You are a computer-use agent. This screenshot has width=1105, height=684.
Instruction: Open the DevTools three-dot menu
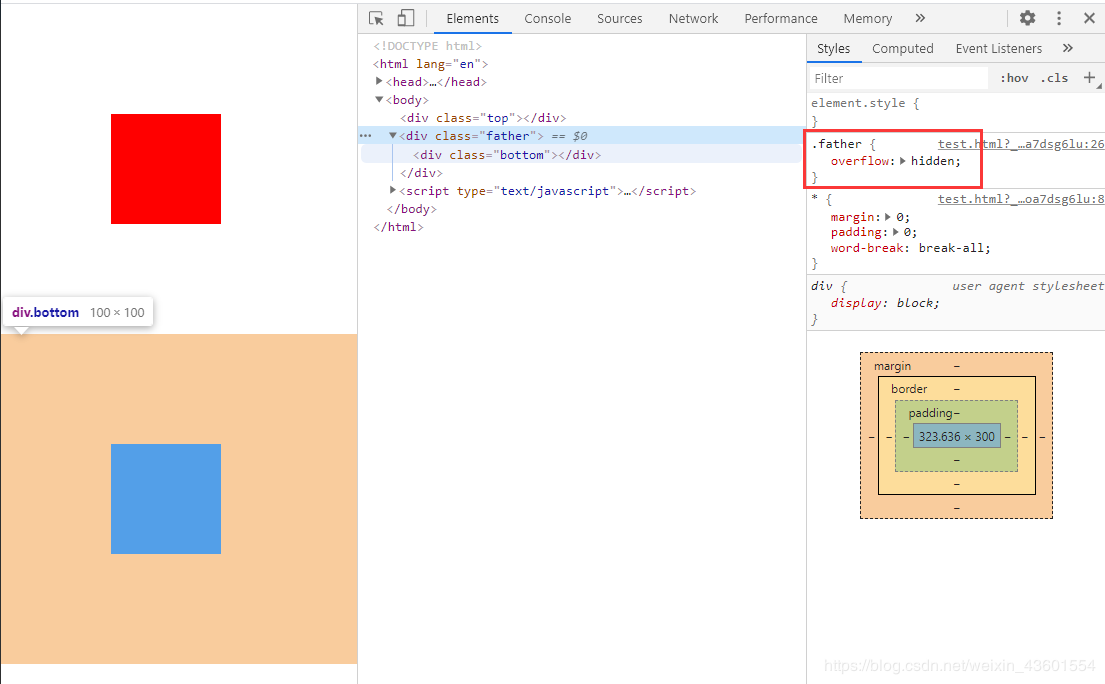(1058, 18)
